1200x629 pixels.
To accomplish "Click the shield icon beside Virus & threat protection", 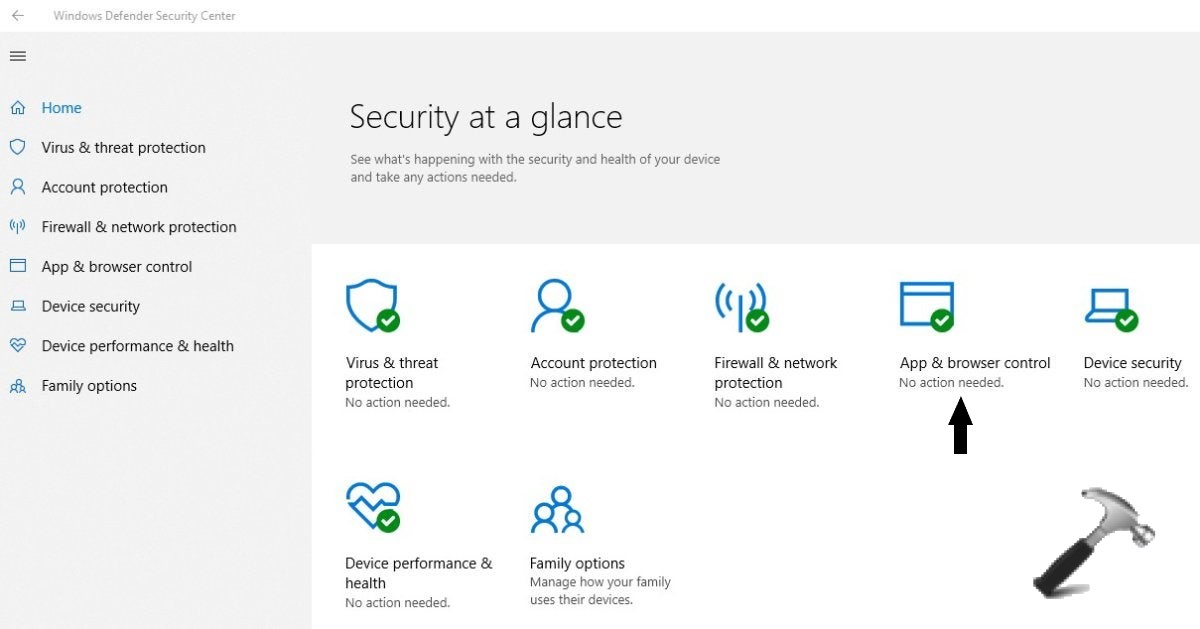I will point(18,147).
